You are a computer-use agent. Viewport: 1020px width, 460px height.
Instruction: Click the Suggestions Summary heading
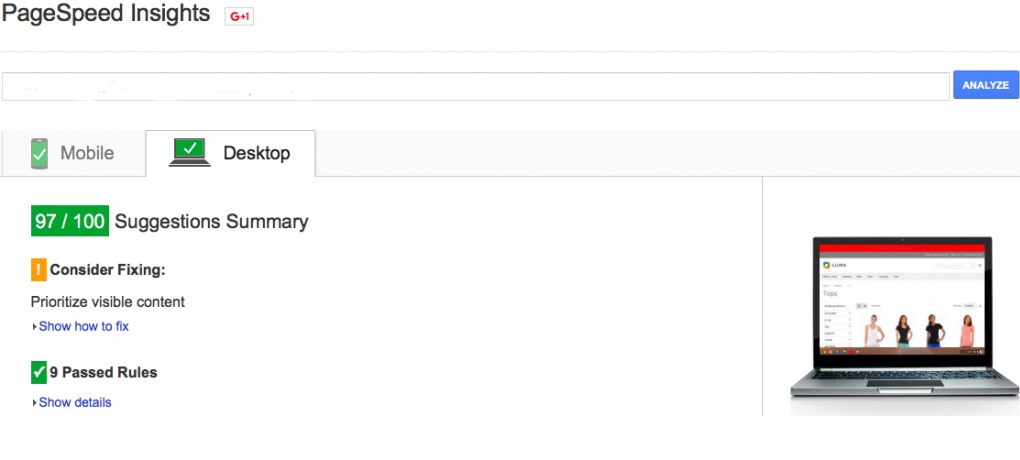point(211,222)
